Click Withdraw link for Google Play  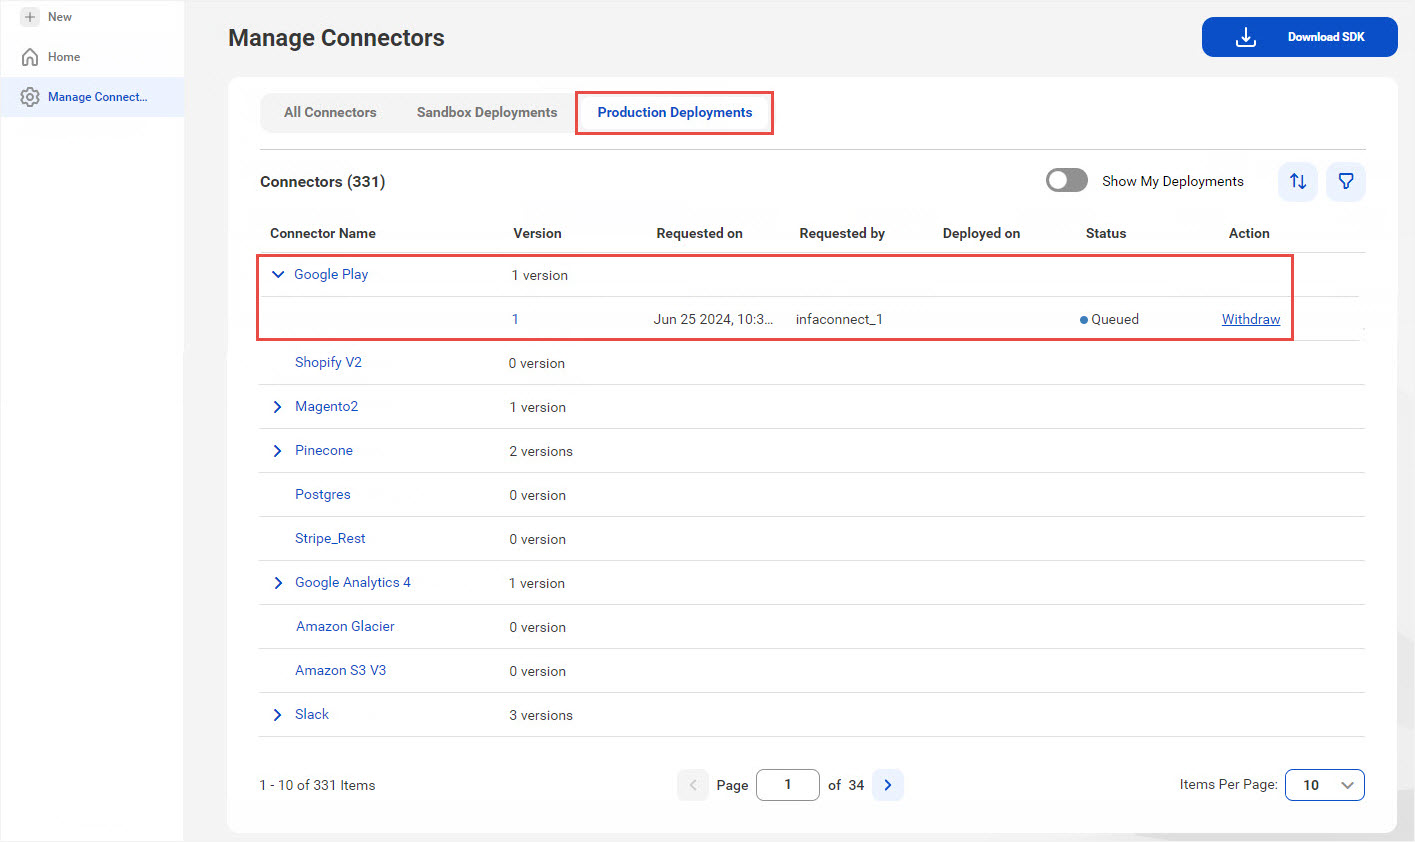pos(1251,319)
